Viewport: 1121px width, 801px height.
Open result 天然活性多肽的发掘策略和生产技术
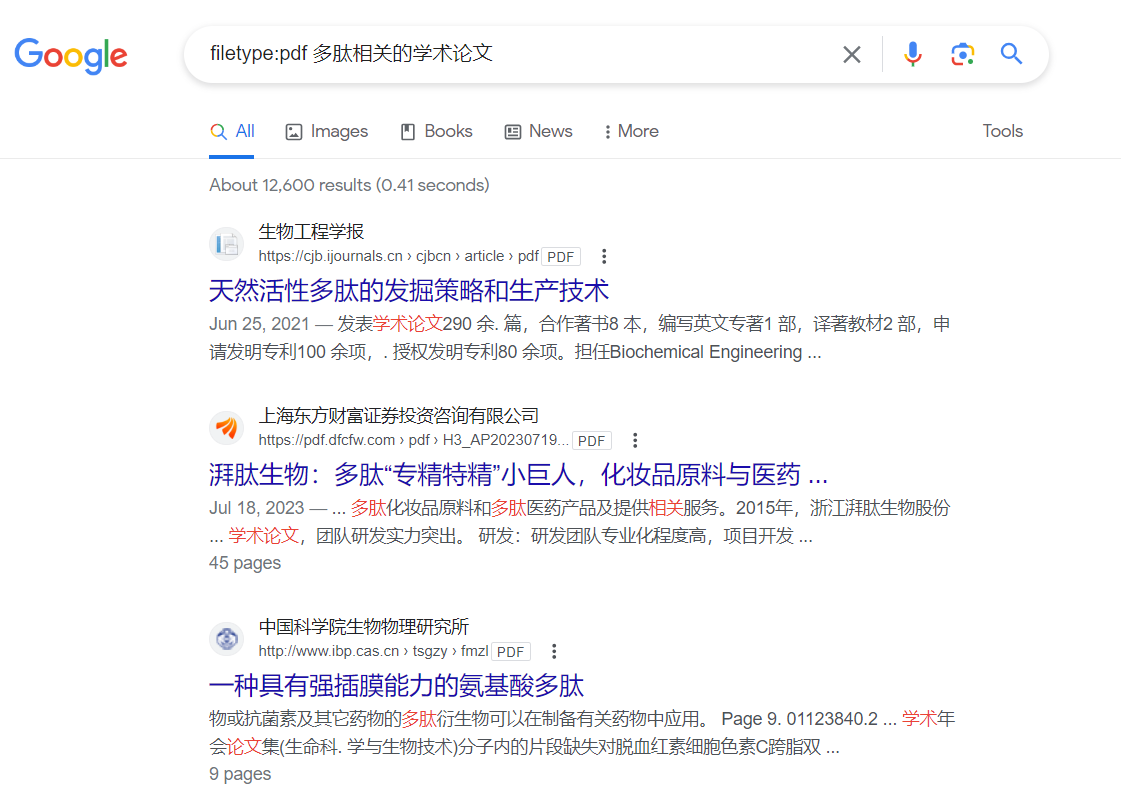tap(409, 290)
